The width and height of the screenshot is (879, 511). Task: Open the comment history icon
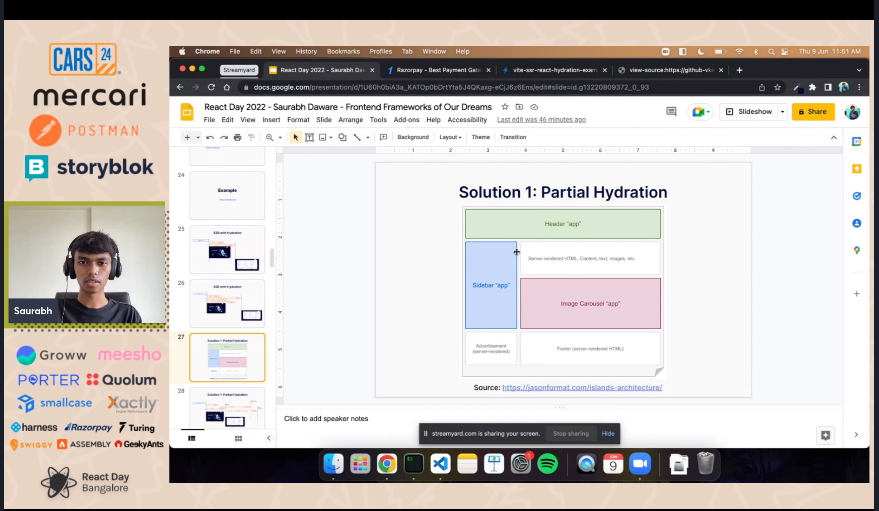(x=671, y=112)
